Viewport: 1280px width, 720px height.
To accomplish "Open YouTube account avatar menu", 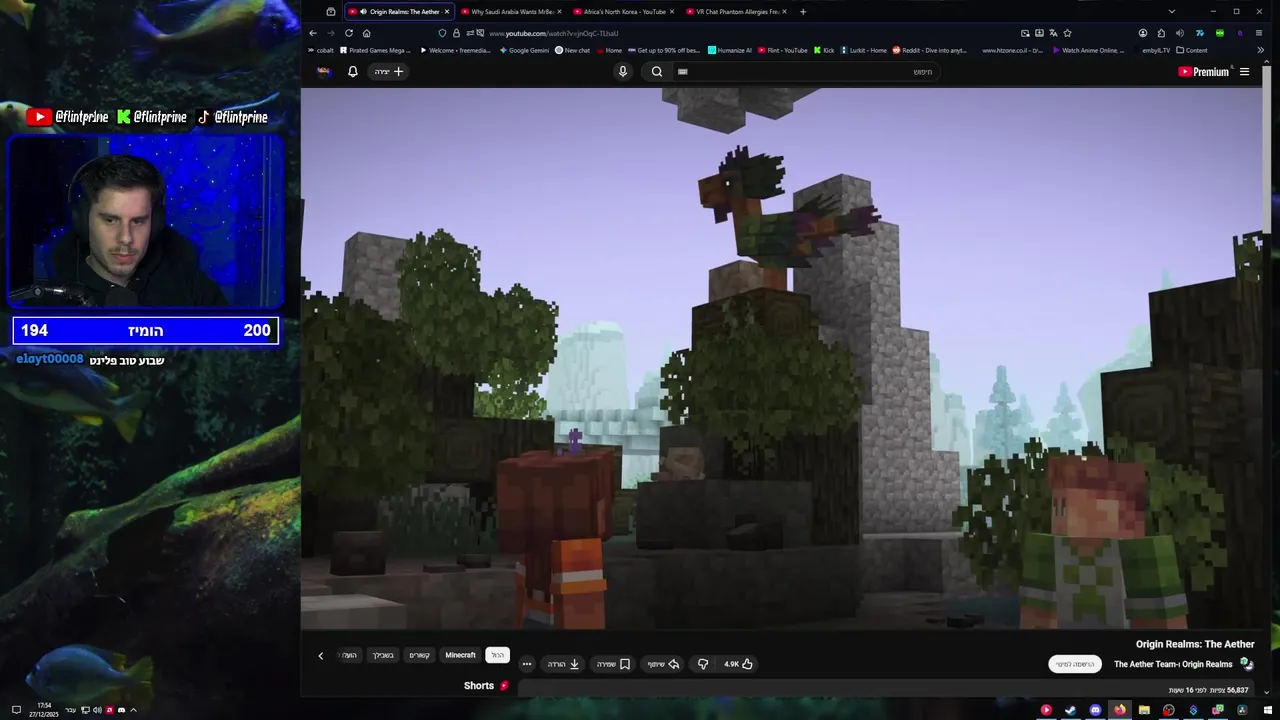I will pos(324,72).
